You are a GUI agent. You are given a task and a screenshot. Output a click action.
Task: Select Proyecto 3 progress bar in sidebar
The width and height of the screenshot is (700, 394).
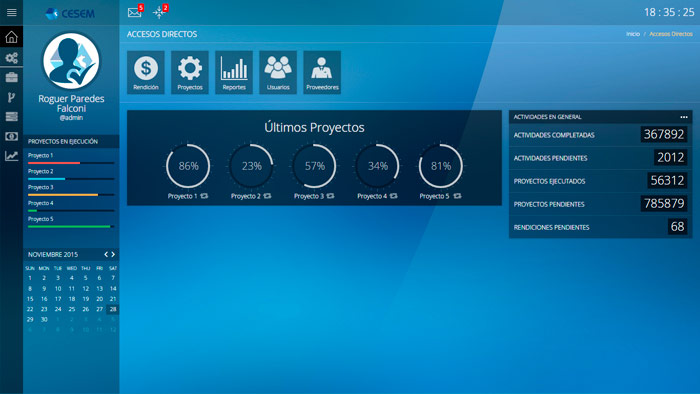coord(71,195)
